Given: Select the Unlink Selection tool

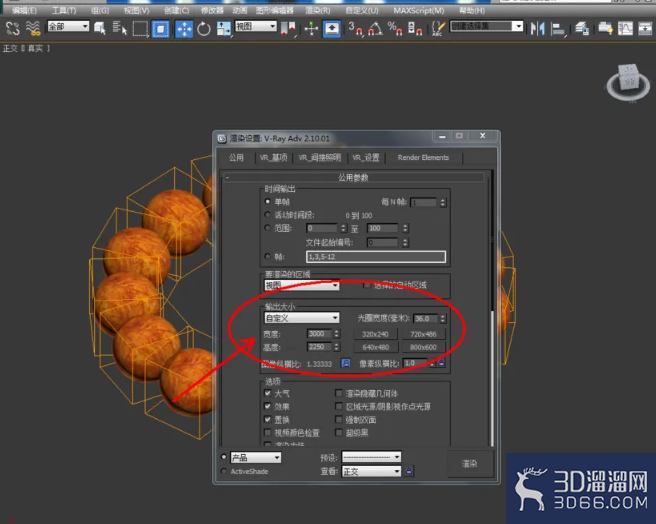Looking at the screenshot, I should click(x=13, y=28).
